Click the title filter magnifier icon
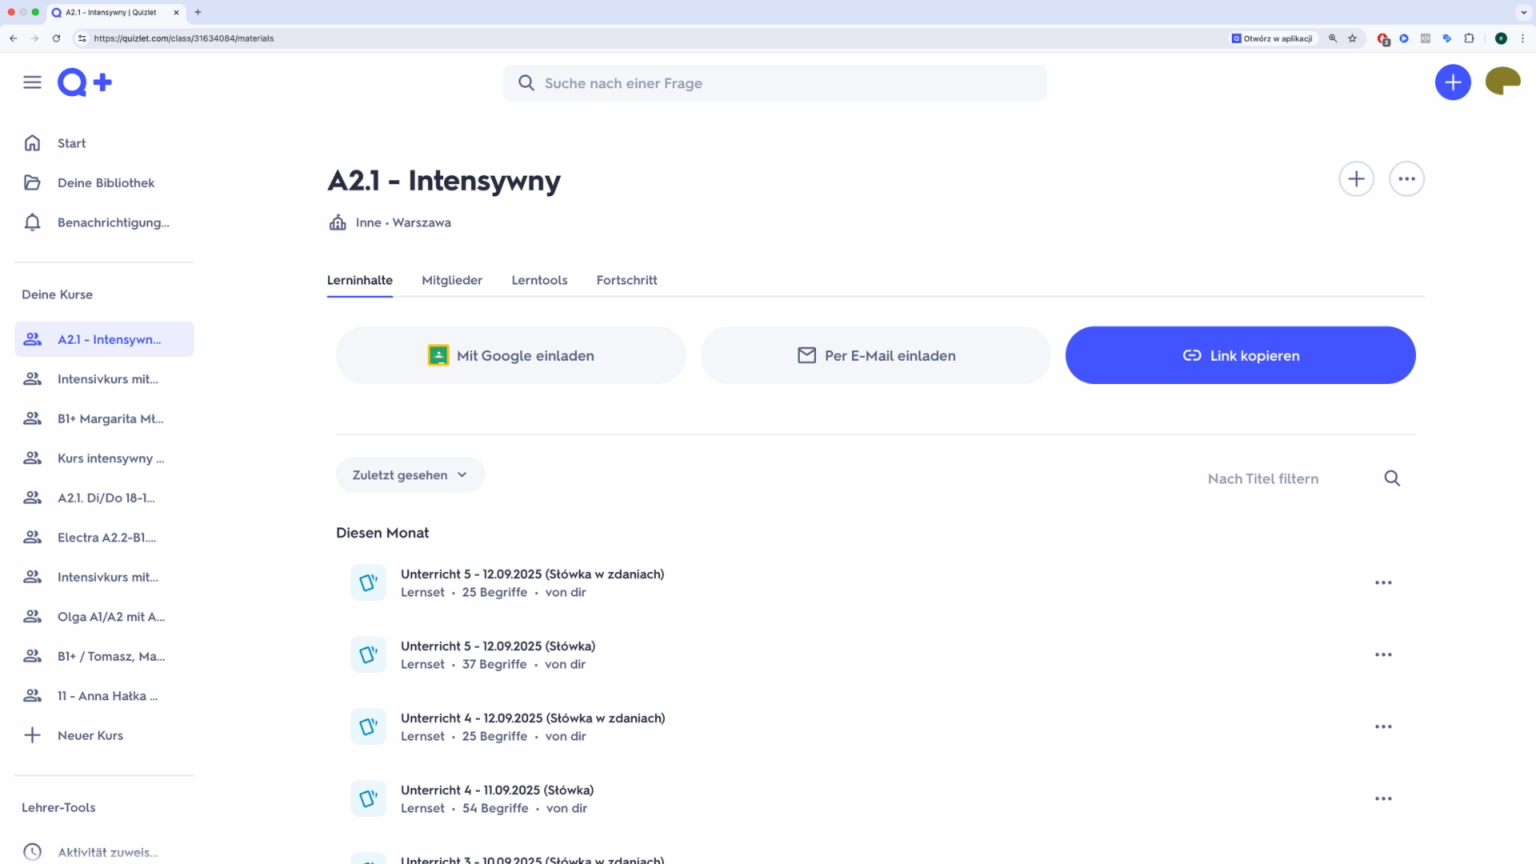 (x=1391, y=478)
